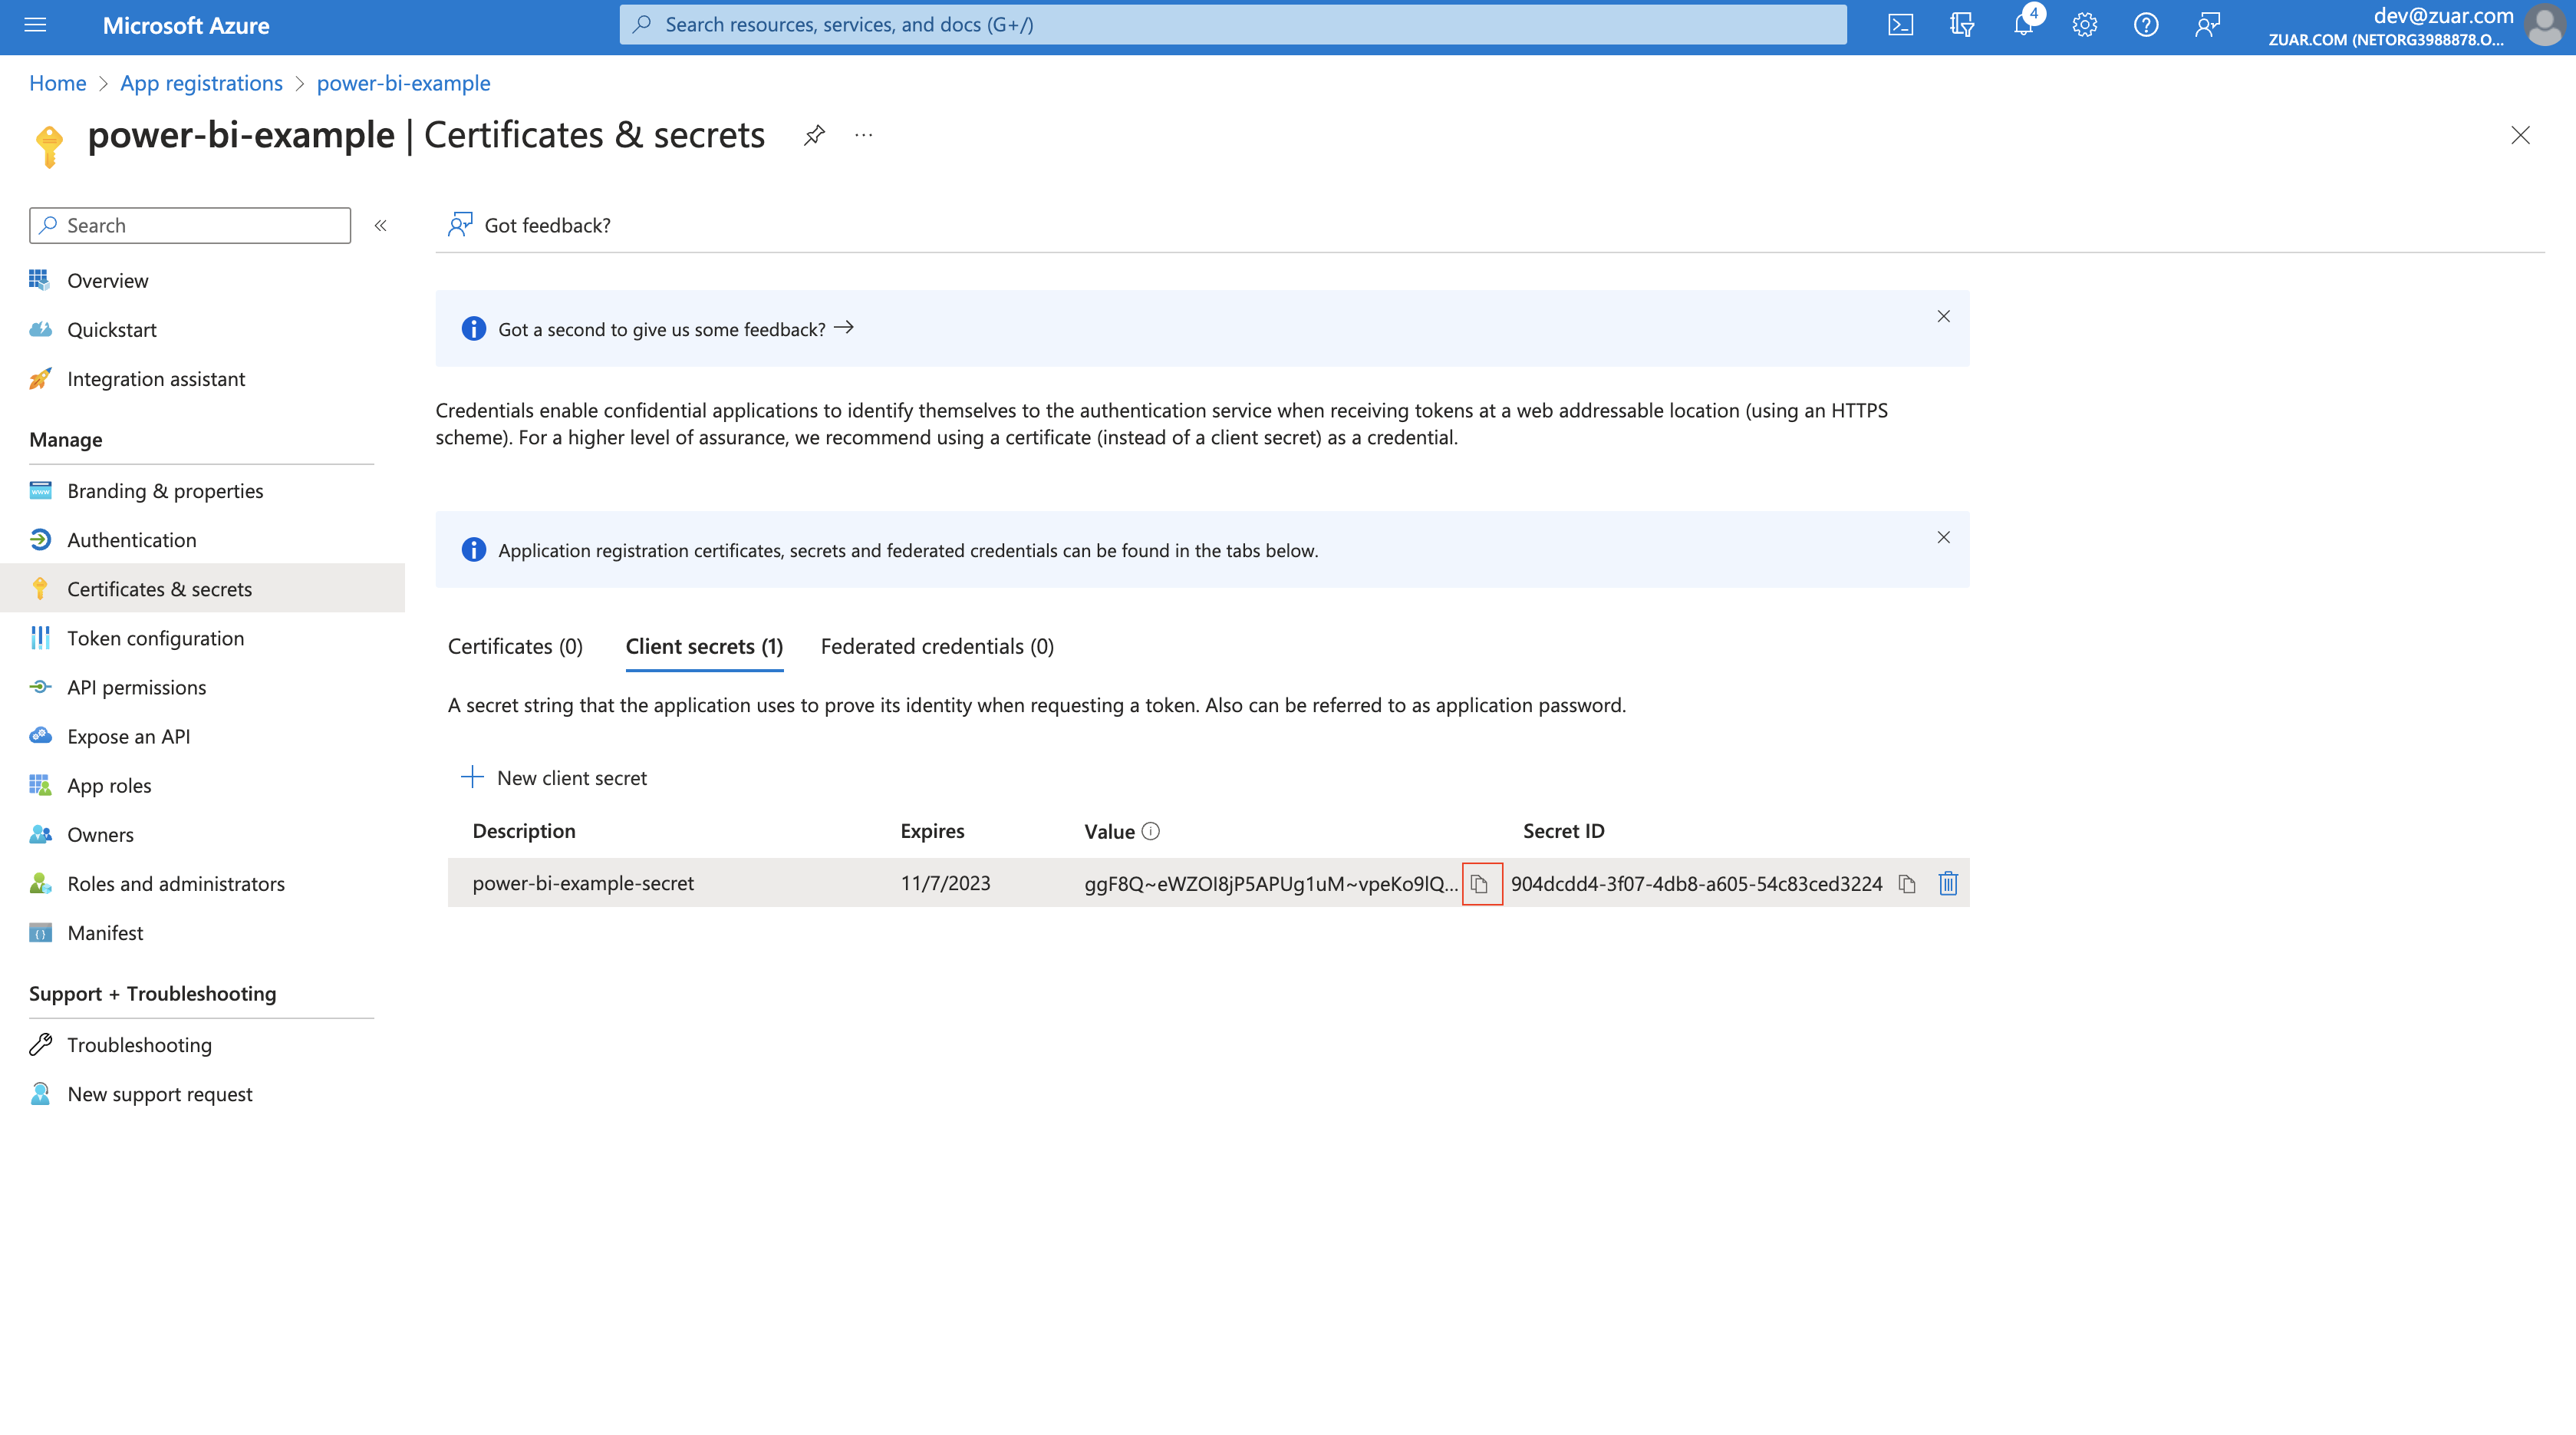Image resolution: width=2576 pixels, height=1435 pixels.
Task: Switch to the Certificates (0) tab
Action: pyautogui.click(x=515, y=646)
